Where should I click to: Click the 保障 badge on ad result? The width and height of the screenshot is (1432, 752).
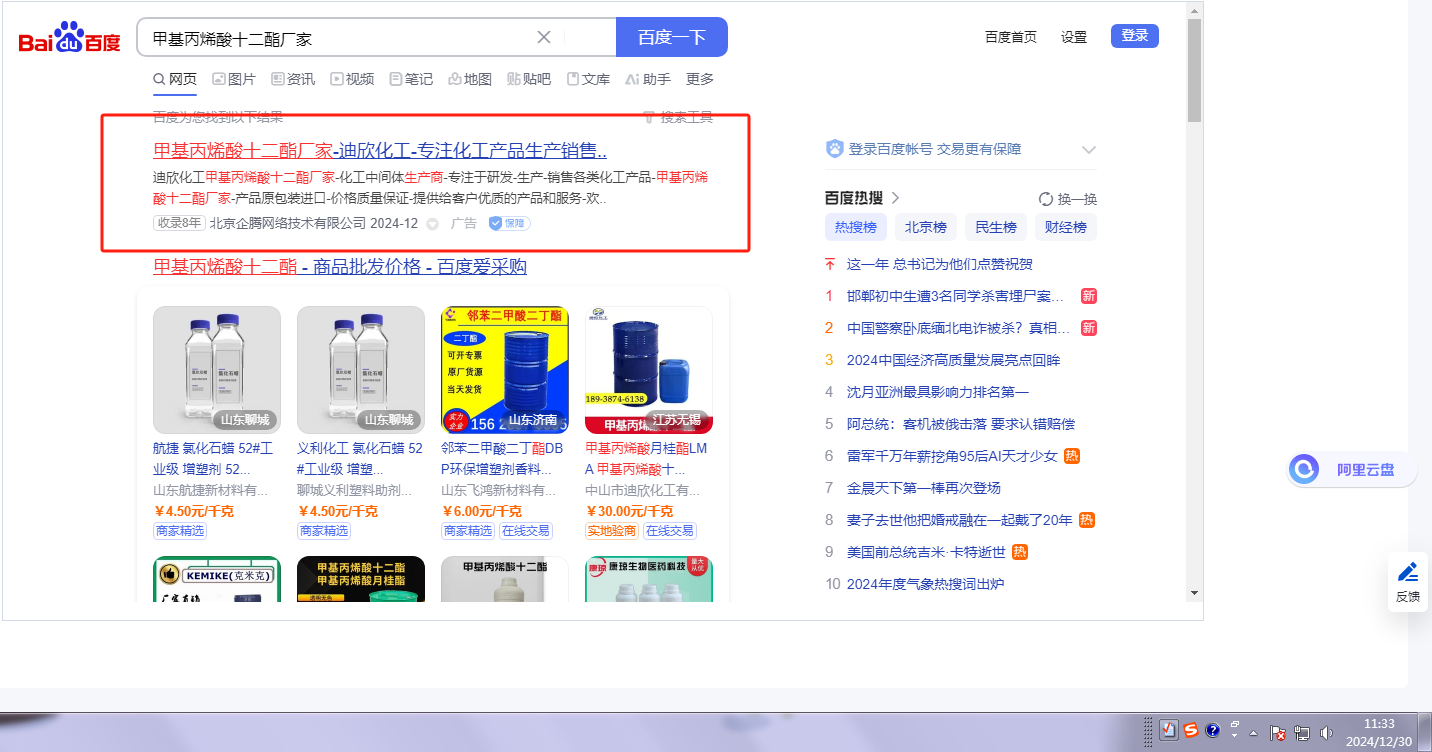[509, 223]
